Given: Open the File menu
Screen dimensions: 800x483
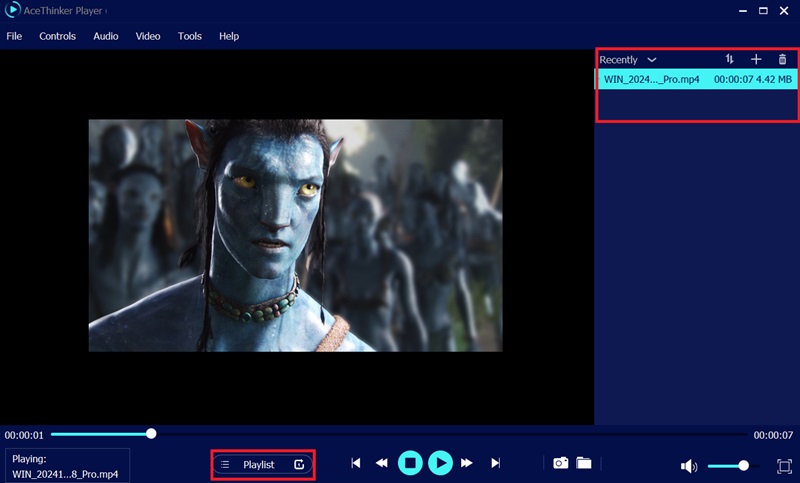Looking at the screenshot, I should pyautogui.click(x=14, y=36).
